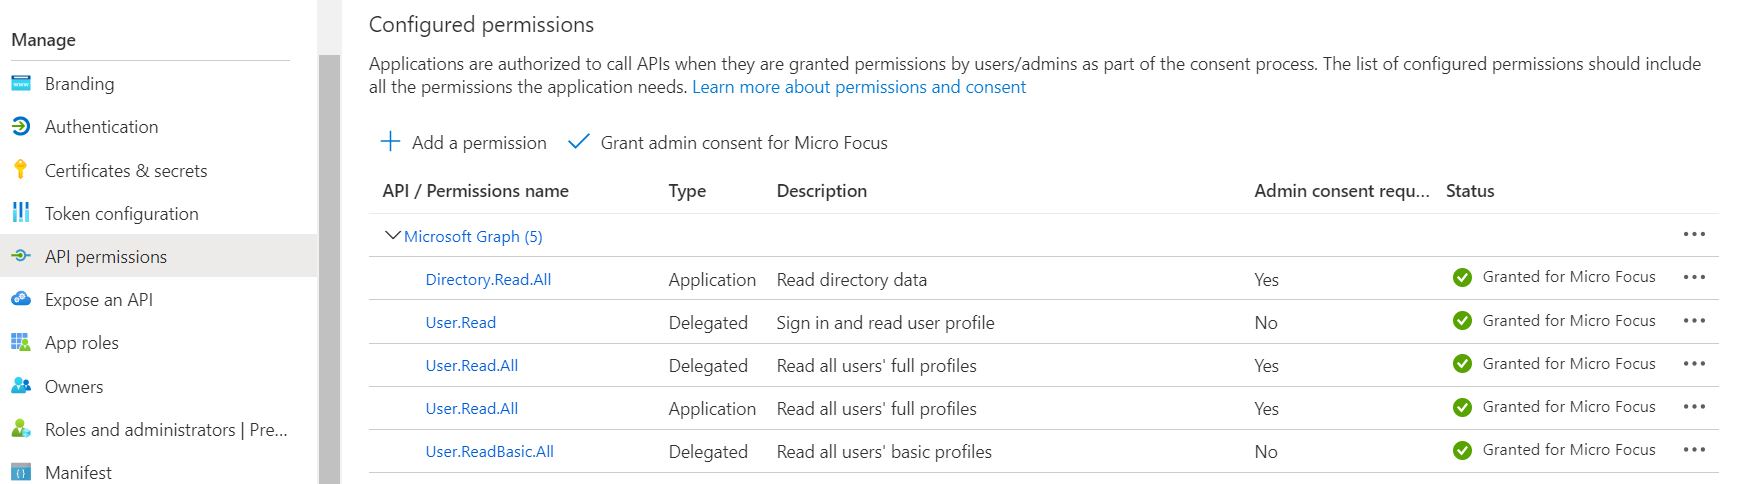Click the Token configuration icon
The height and width of the screenshot is (484, 1748).
pos(21,213)
